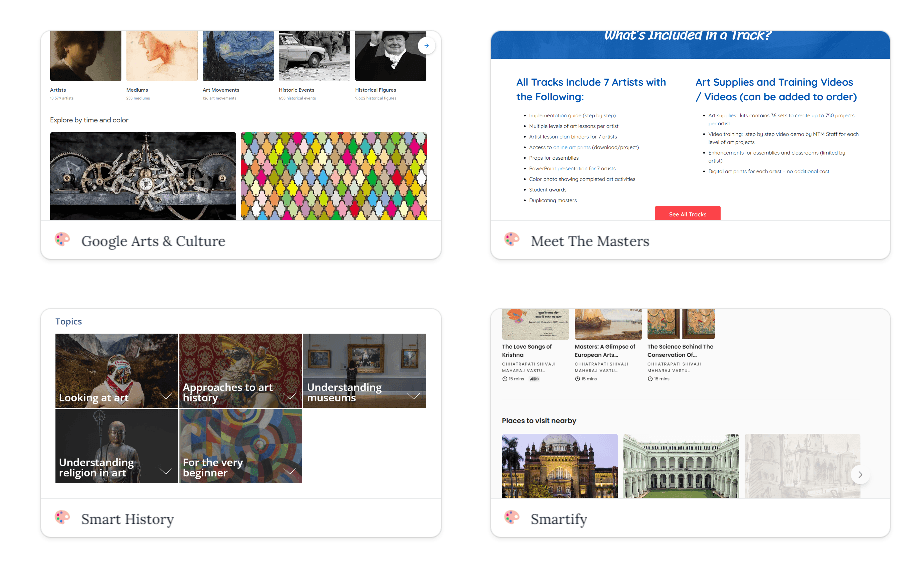Screen dimensions: 920x566
Task: Select the clockwork gears explore-by-time image
Action: coord(143,176)
